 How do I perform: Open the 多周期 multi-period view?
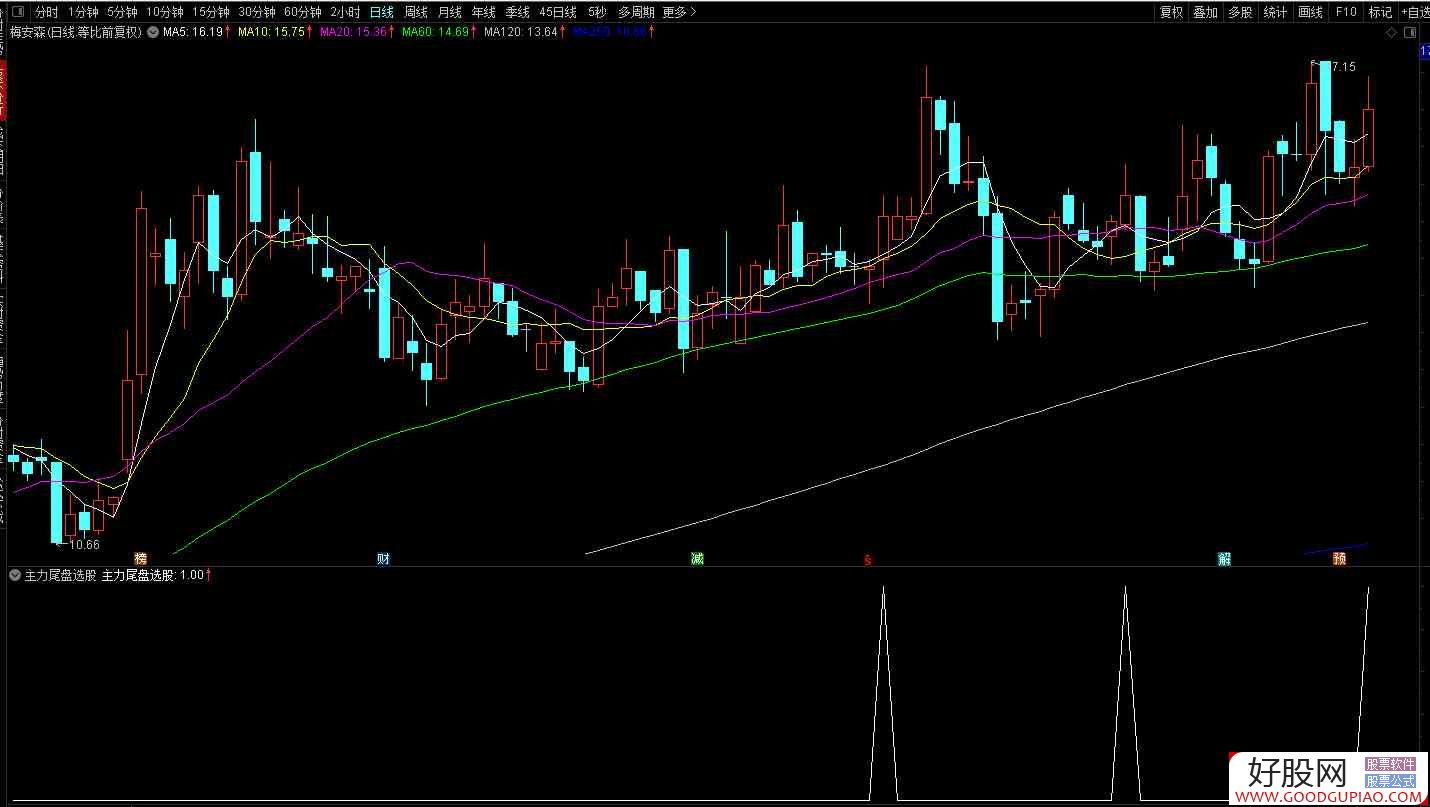coord(636,12)
